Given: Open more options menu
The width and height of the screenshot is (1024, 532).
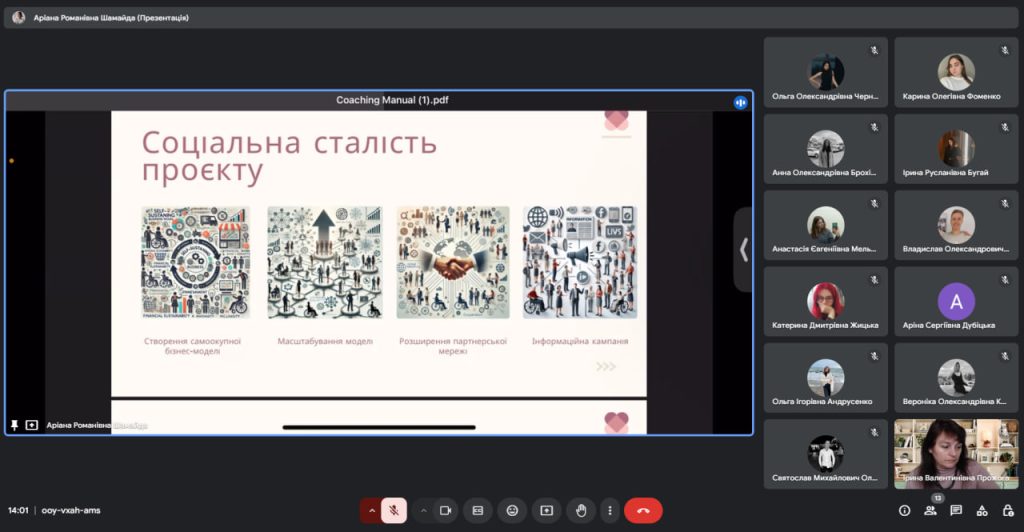Looking at the screenshot, I should tap(609, 510).
